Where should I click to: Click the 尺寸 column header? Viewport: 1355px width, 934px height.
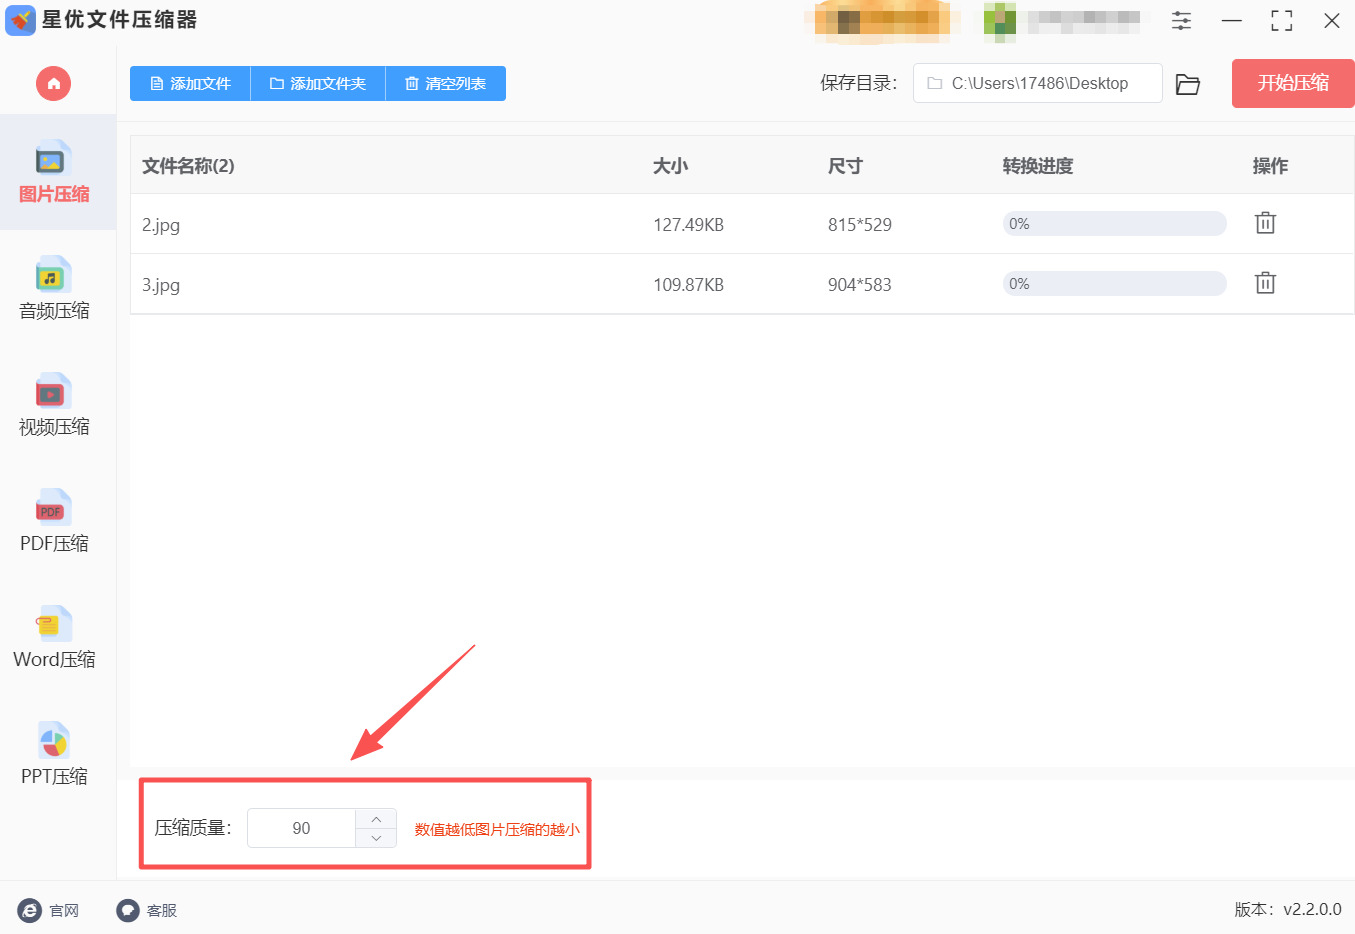click(845, 166)
